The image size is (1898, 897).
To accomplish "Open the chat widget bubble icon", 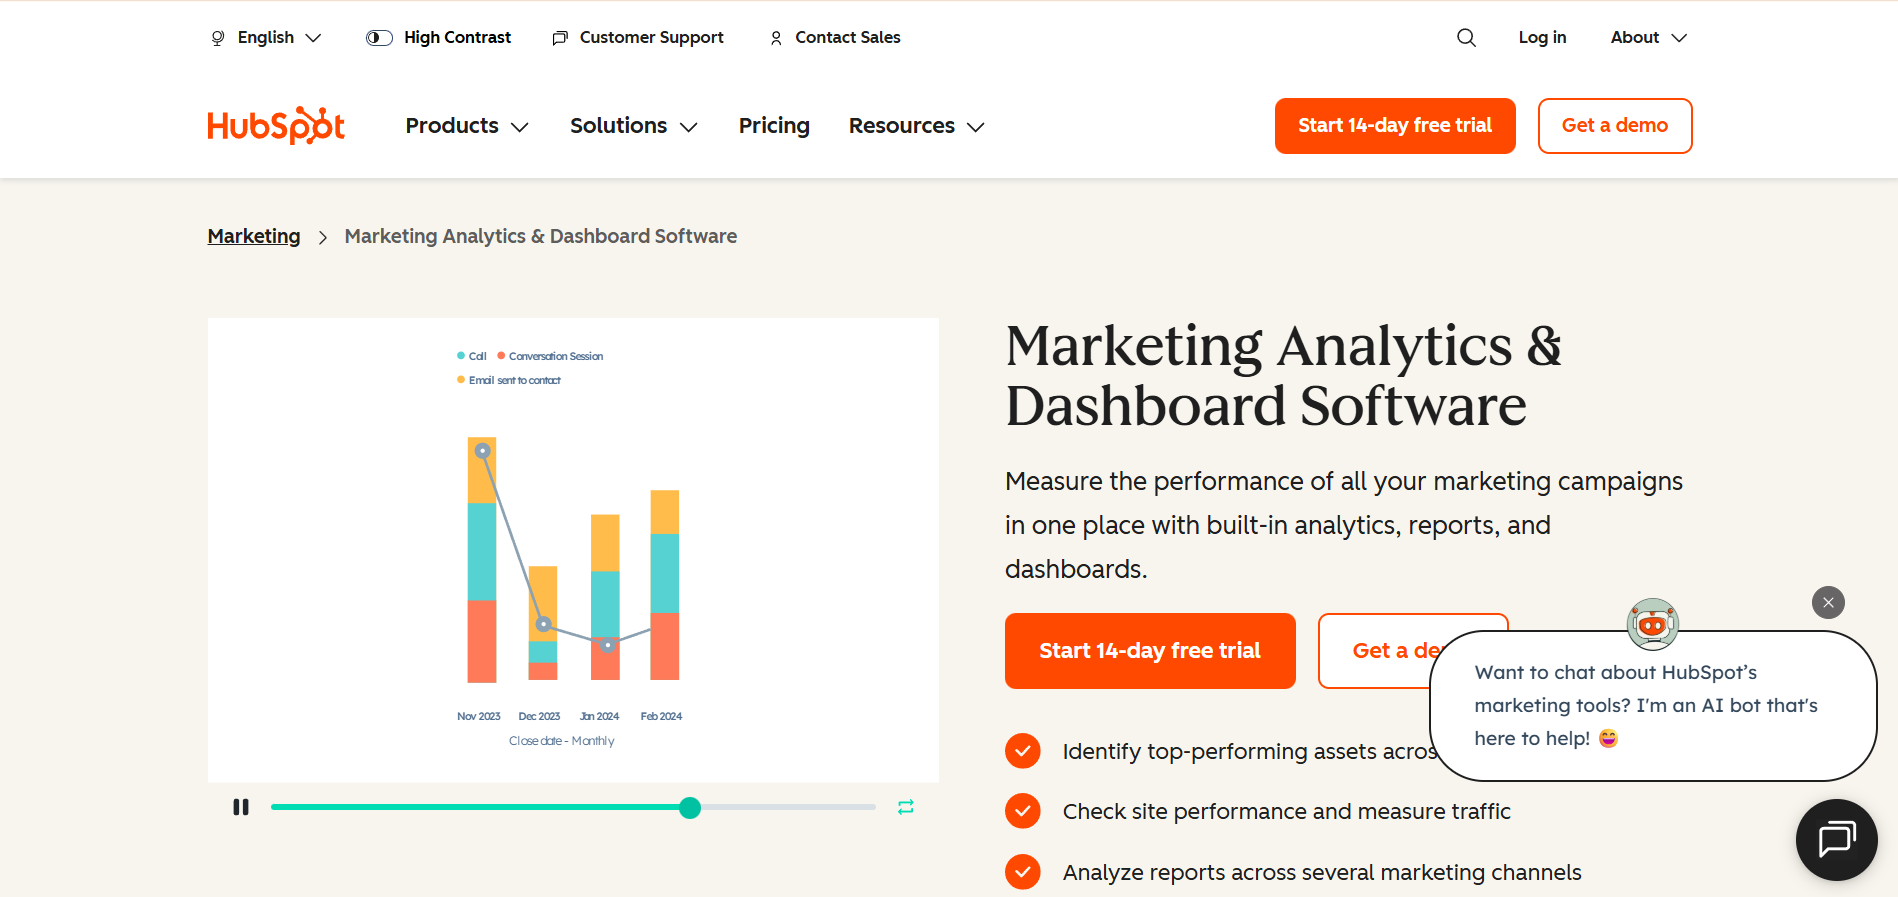I will pyautogui.click(x=1836, y=840).
